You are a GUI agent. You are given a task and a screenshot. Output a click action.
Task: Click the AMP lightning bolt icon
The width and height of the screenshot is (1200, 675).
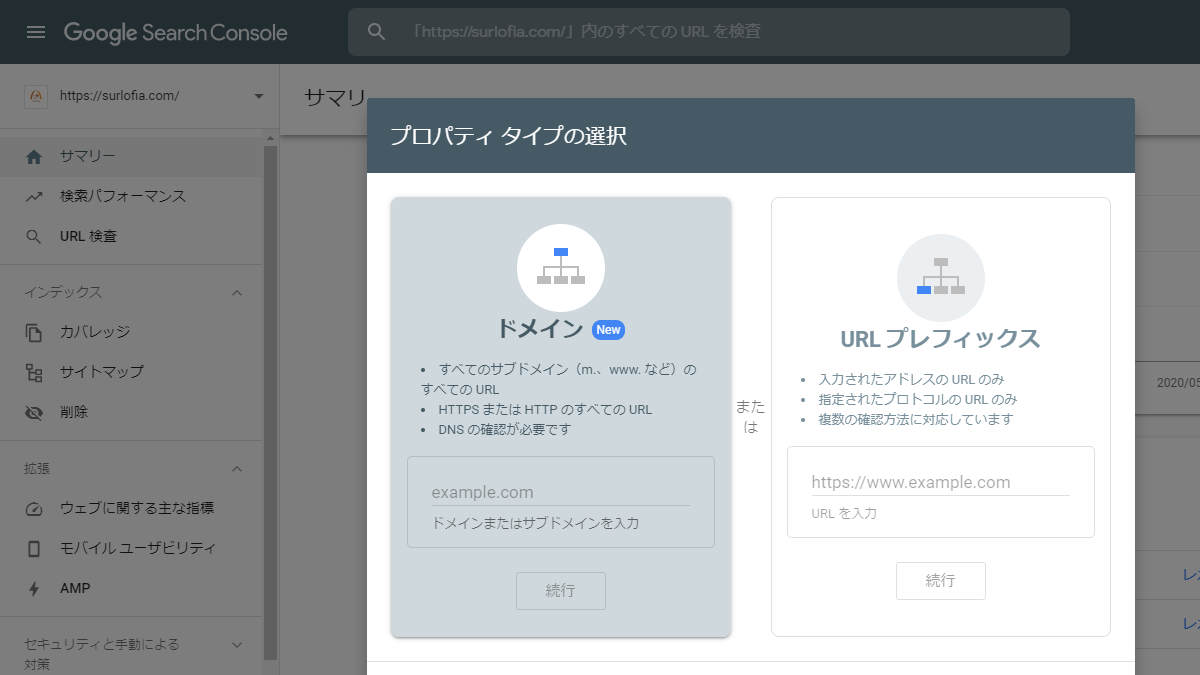coord(34,589)
